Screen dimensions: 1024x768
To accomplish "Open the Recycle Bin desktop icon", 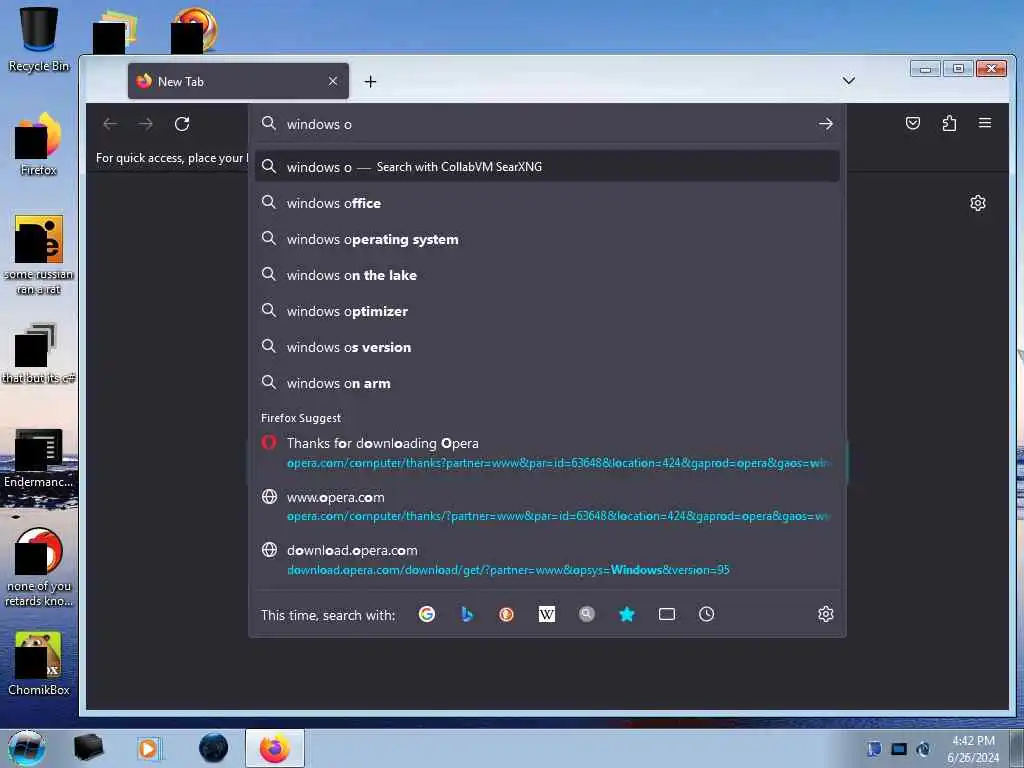I will [39, 39].
